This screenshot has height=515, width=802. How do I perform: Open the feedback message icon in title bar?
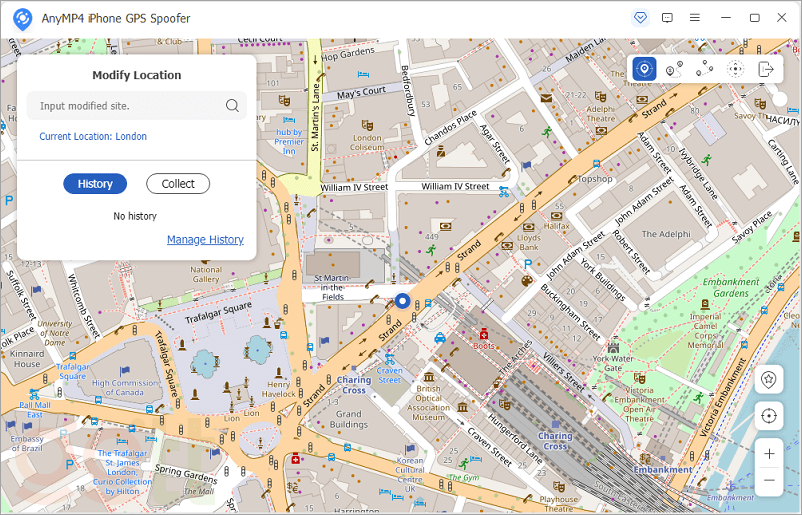(667, 18)
